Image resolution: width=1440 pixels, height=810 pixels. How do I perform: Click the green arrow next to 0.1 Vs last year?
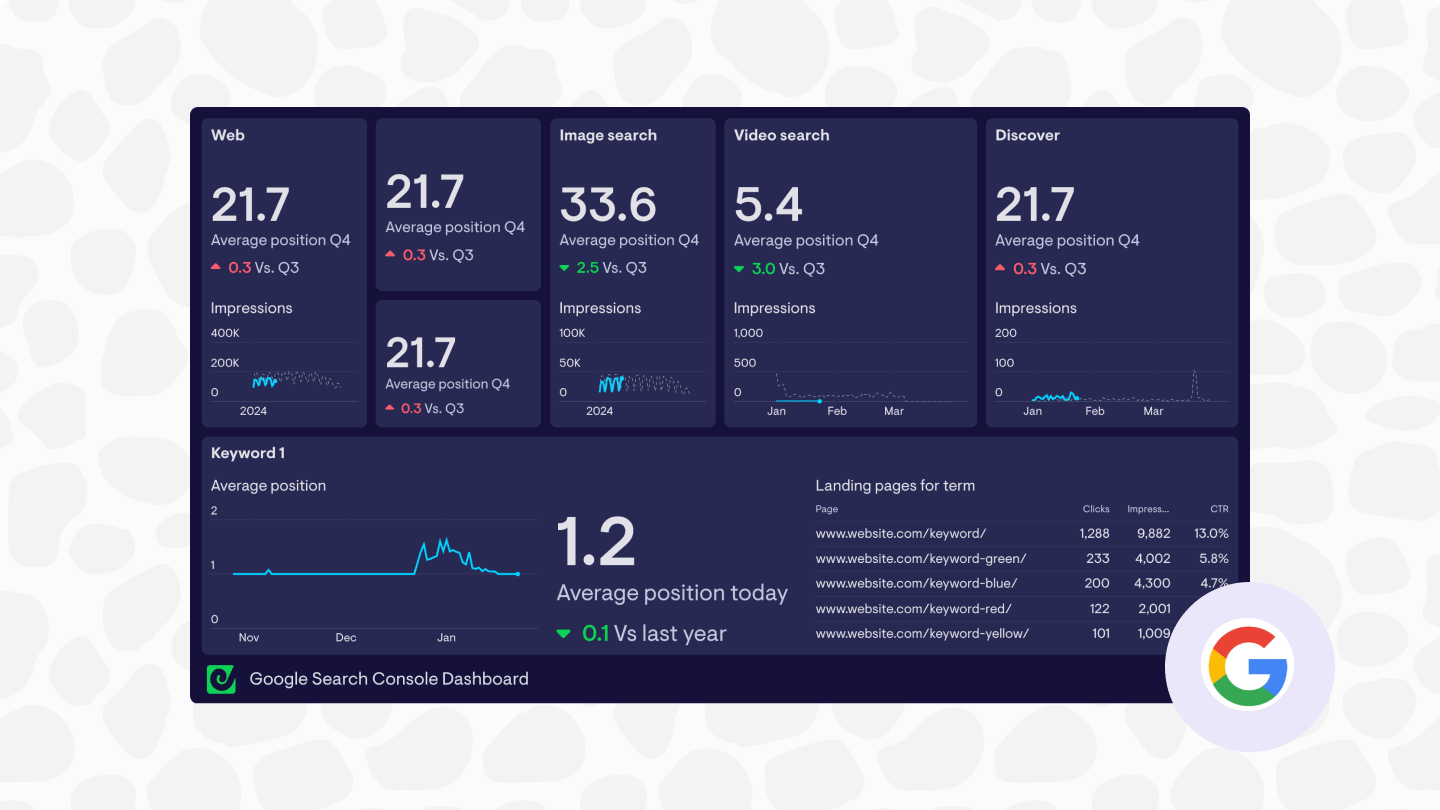565,632
